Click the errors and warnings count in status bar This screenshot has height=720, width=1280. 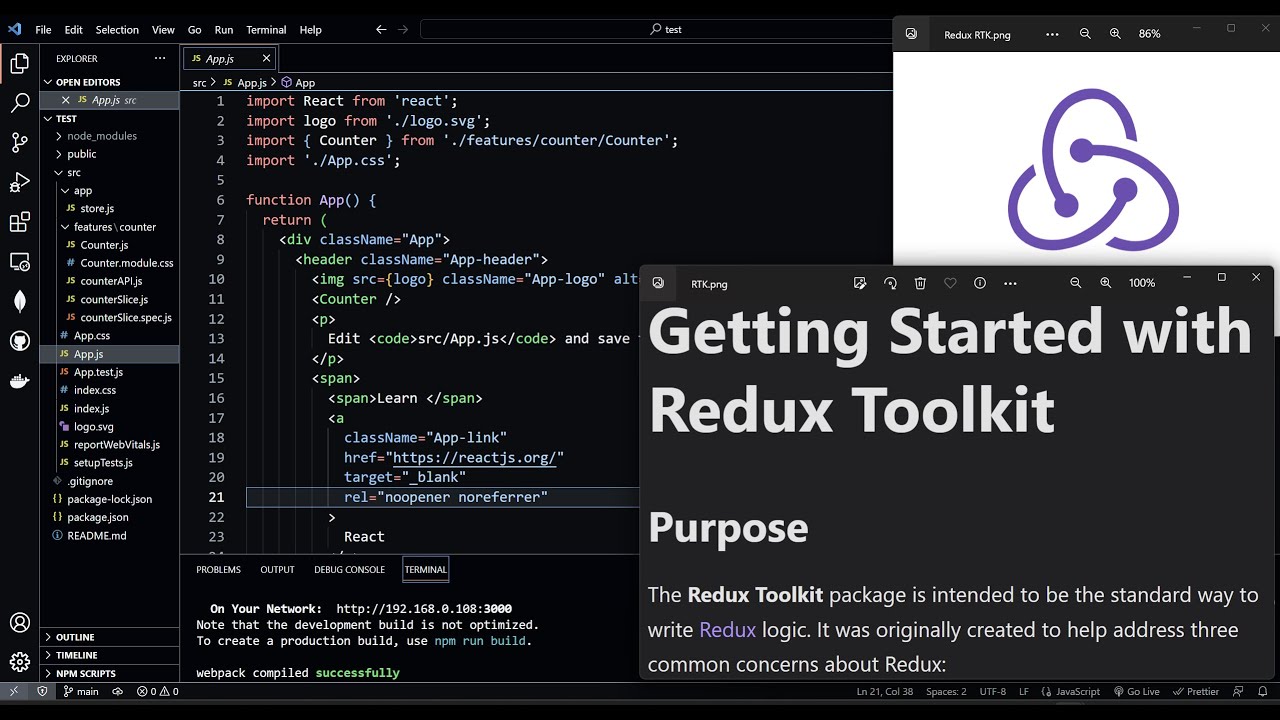(x=158, y=691)
